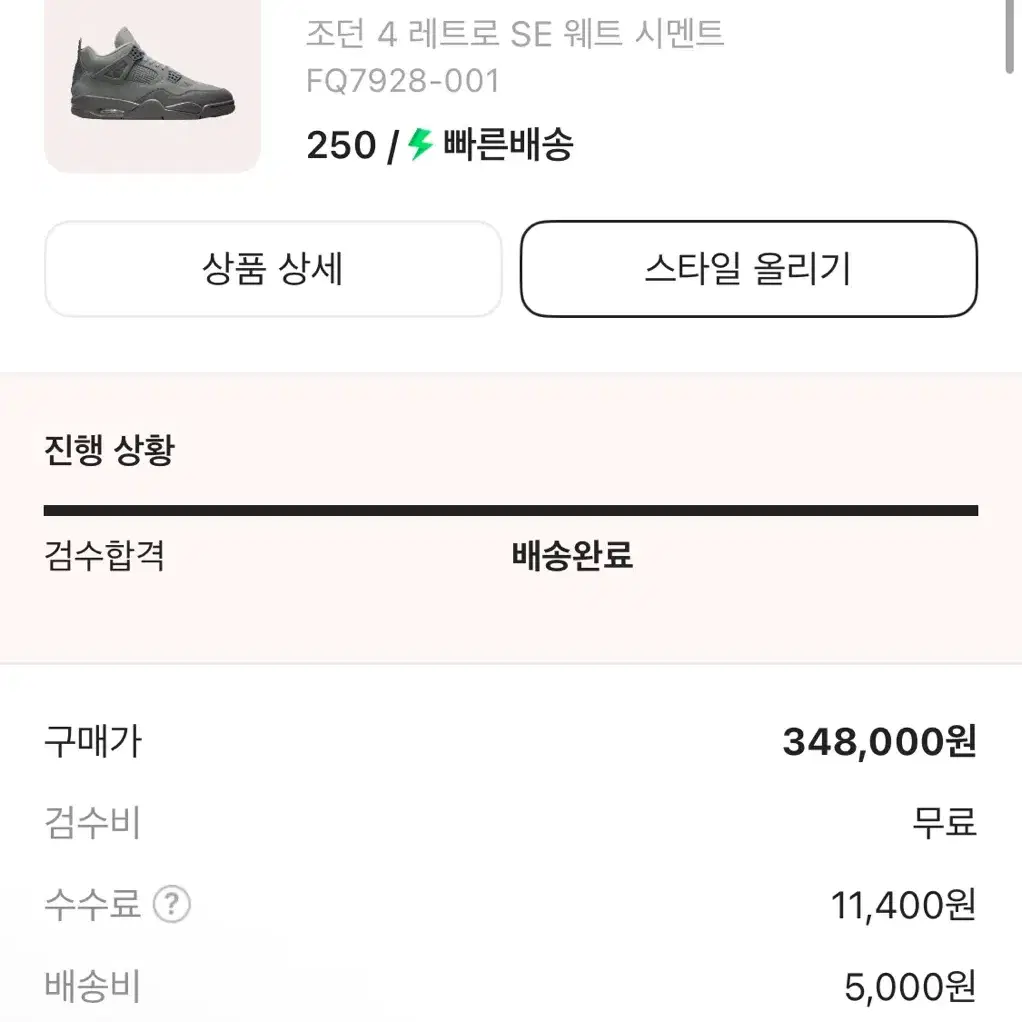Click the 상품 상세 button

click(x=273, y=269)
